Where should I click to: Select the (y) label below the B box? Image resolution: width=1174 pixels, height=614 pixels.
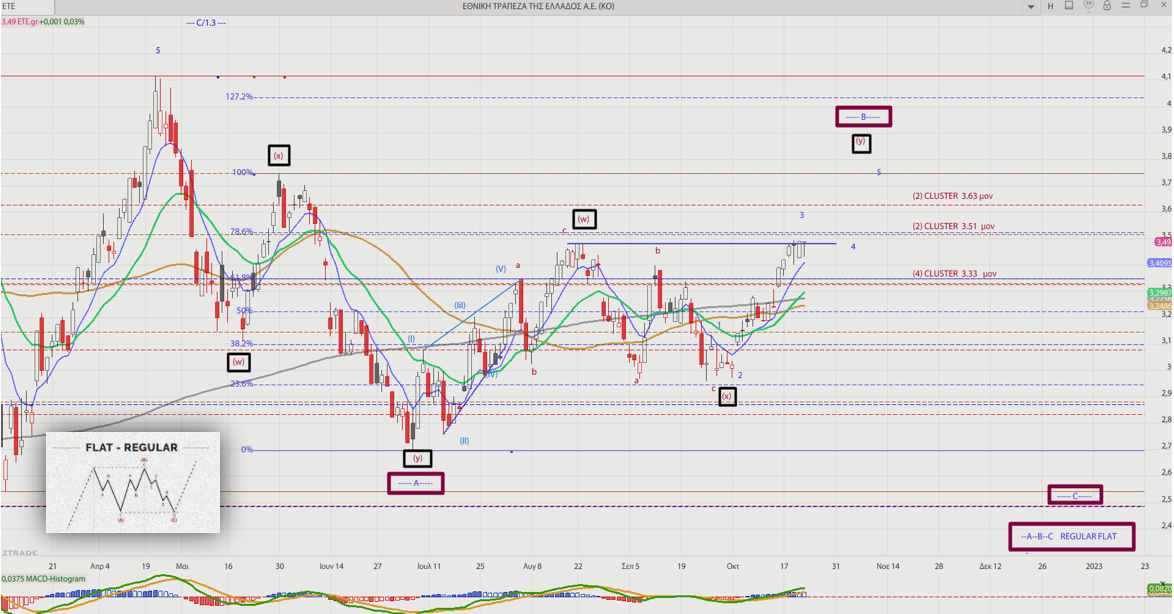coord(861,142)
